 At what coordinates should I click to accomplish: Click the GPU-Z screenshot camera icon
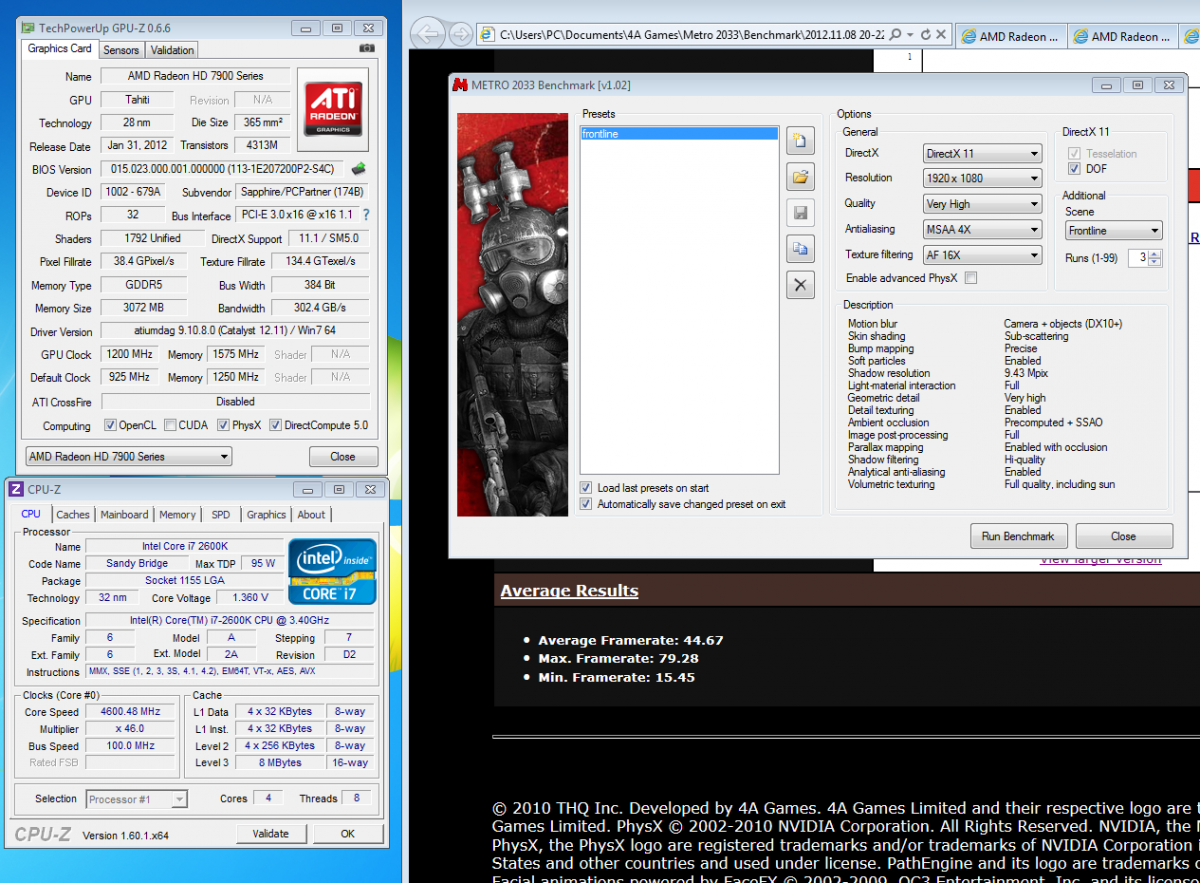367,48
